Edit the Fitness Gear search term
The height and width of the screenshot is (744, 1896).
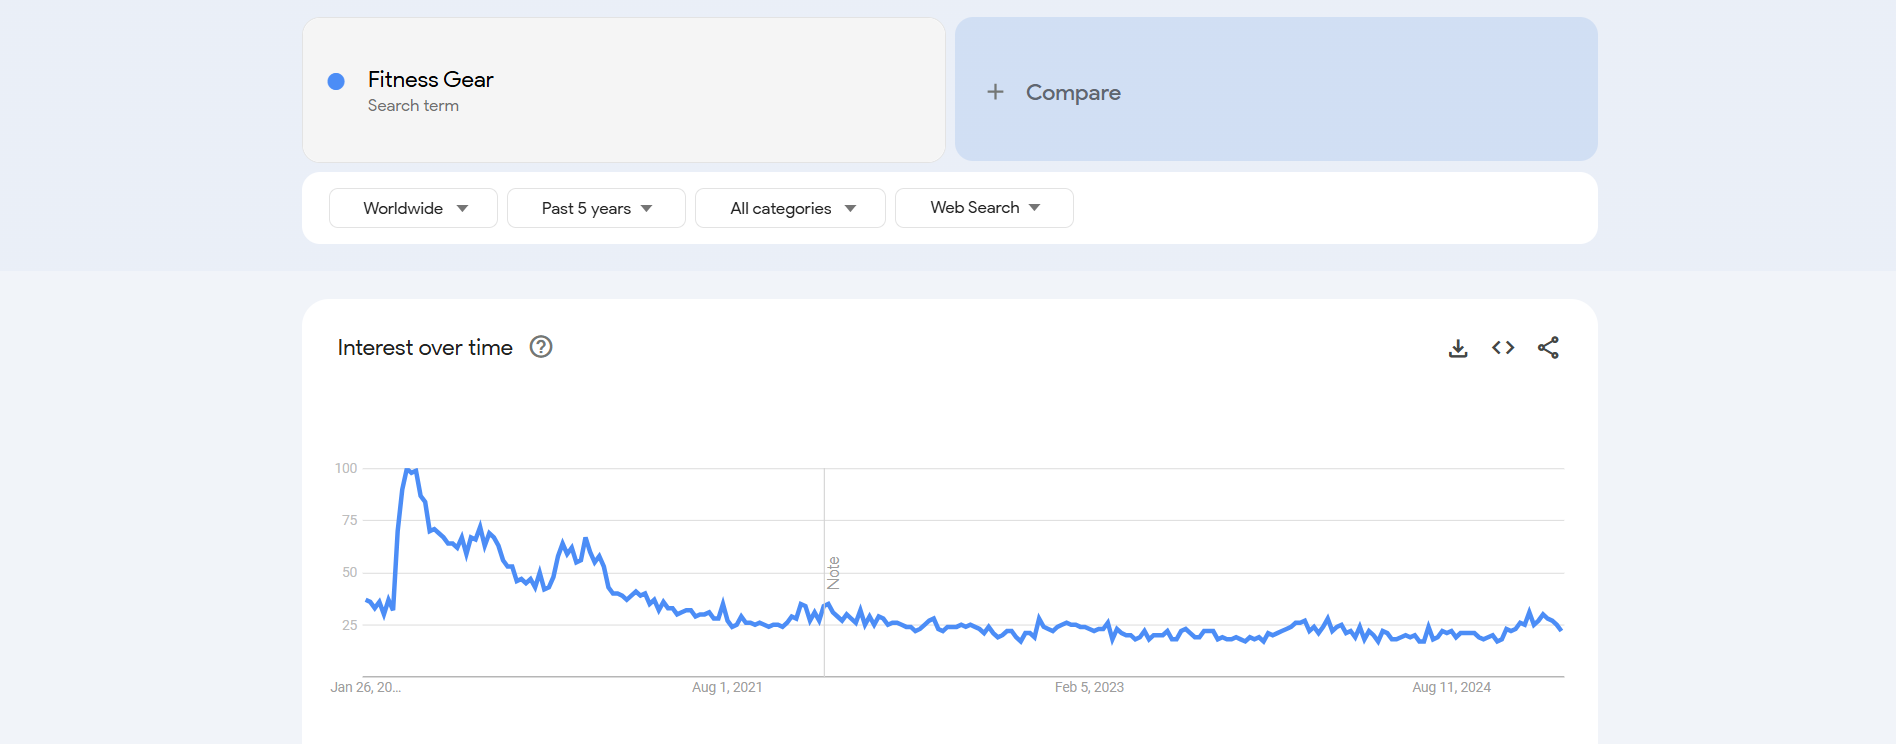[x=431, y=80]
